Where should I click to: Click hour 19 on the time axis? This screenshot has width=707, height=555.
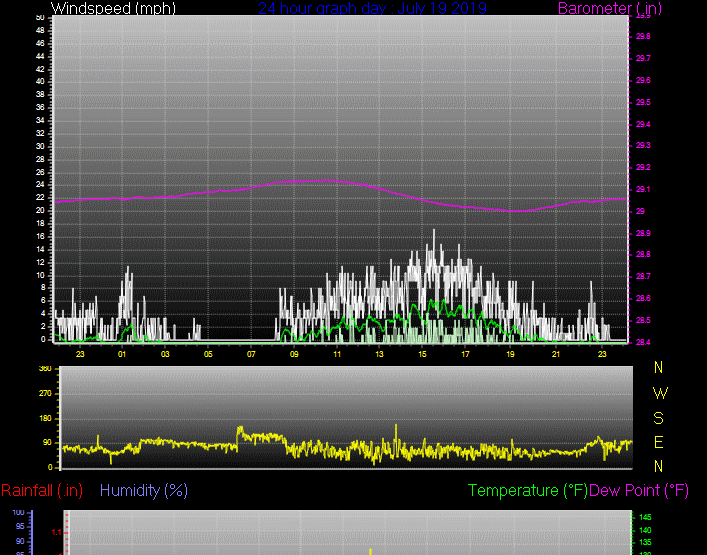(510, 354)
